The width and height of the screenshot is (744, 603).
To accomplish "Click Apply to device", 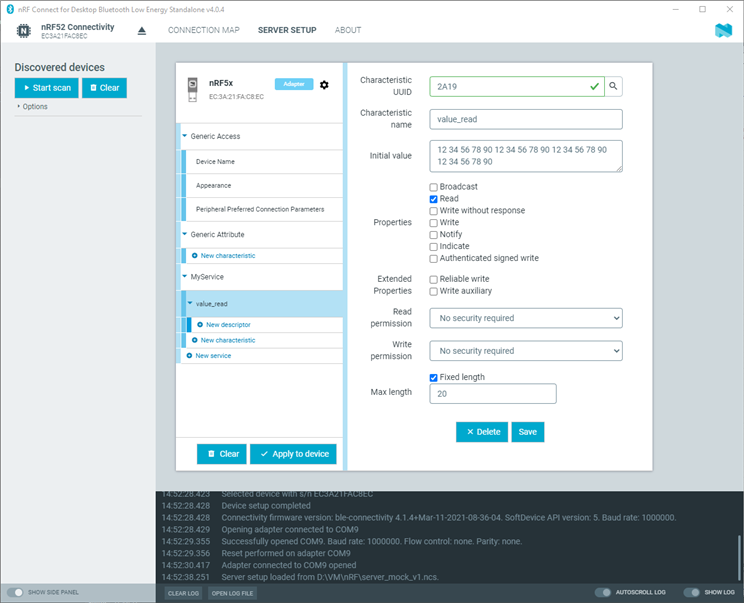I will [293, 454].
